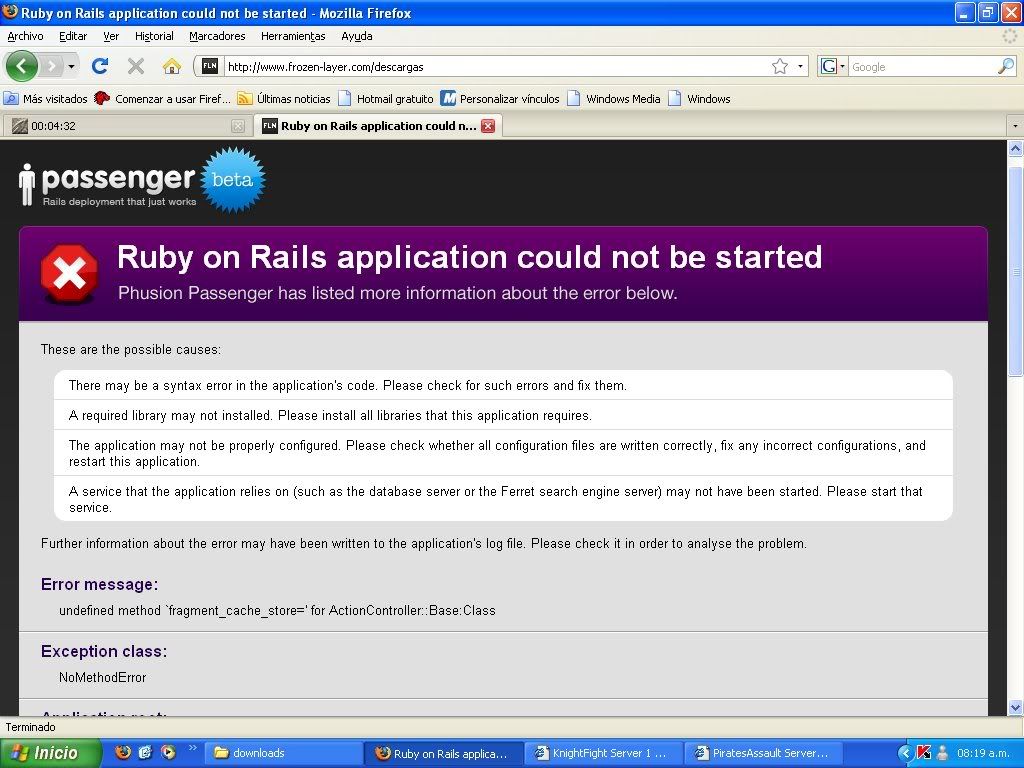This screenshot has height=768, width=1024.
Task: Minimize the Firefox window
Action: 965,12
